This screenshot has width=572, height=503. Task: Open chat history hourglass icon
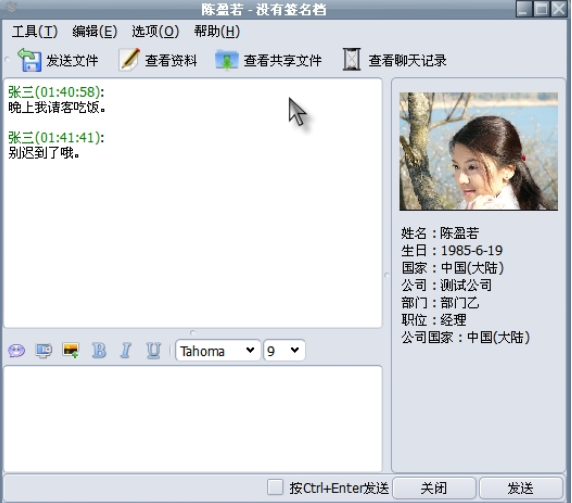[x=351, y=59]
